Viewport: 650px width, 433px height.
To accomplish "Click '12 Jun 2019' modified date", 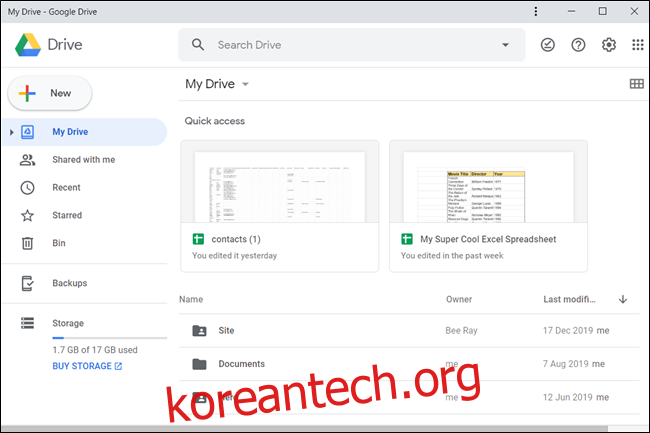I will tap(568, 397).
